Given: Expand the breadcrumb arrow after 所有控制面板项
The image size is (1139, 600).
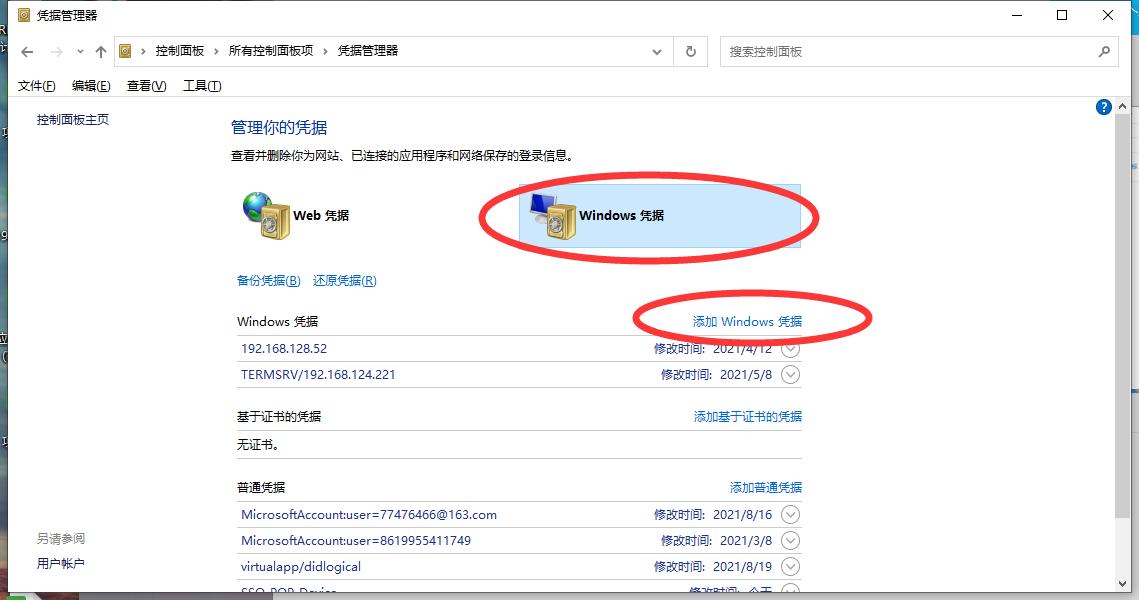Looking at the screenshot, I should [x=325, y=52].
